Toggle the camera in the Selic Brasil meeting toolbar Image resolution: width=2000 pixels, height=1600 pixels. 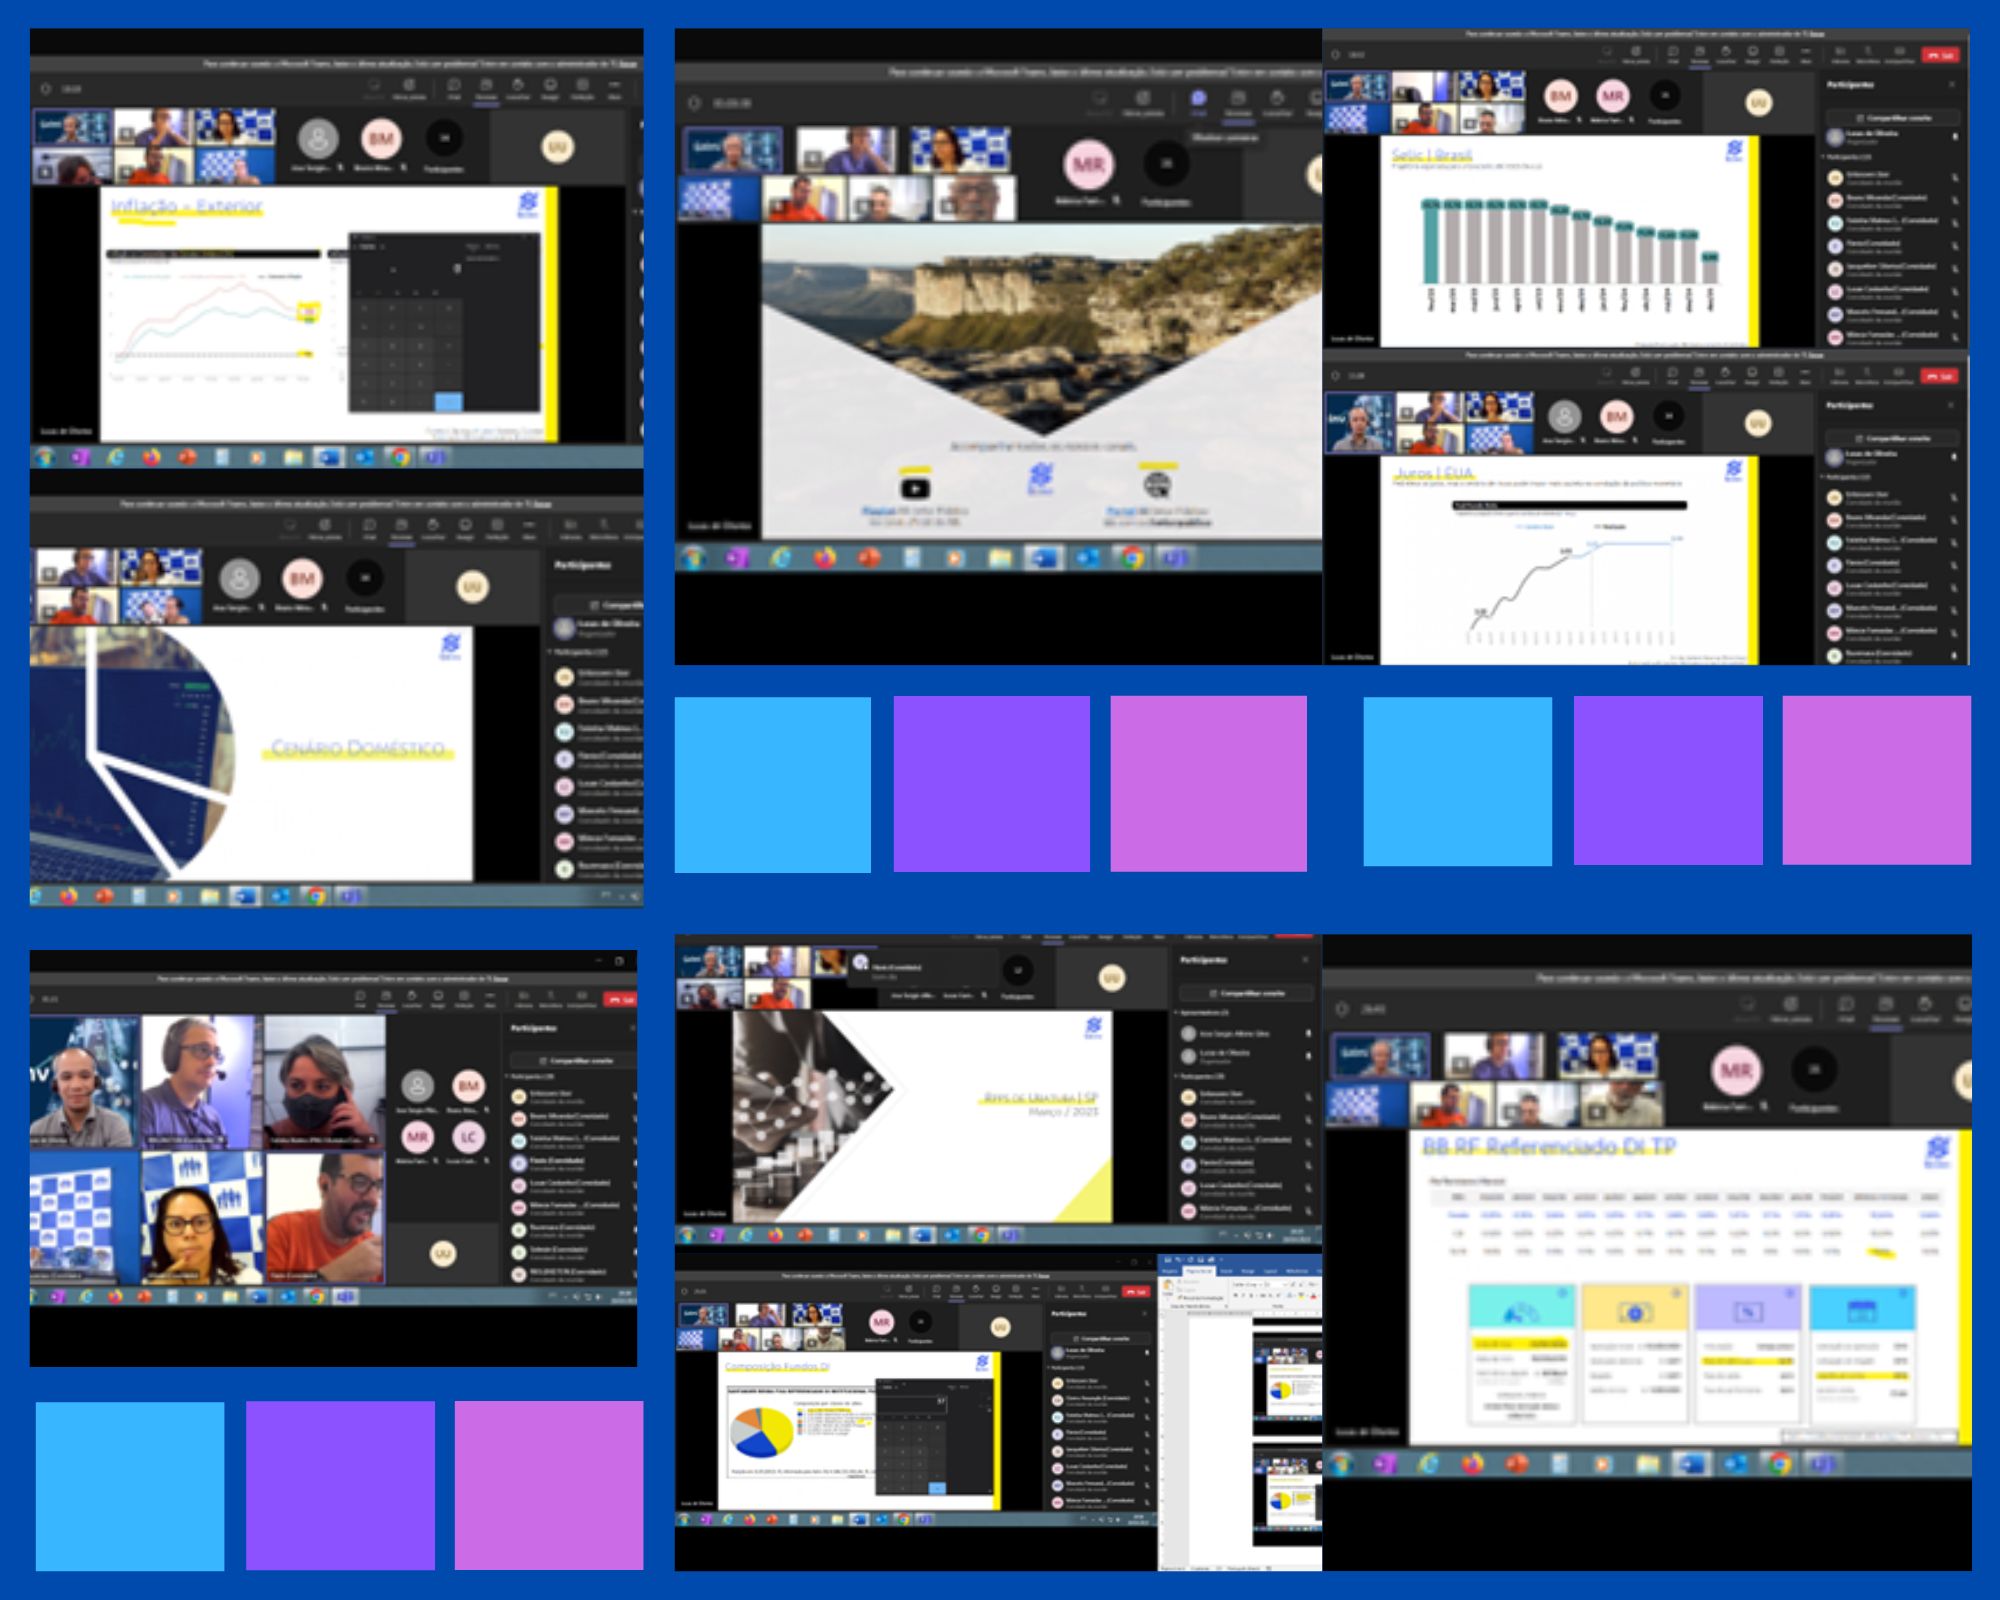[x=1840, y=54]
